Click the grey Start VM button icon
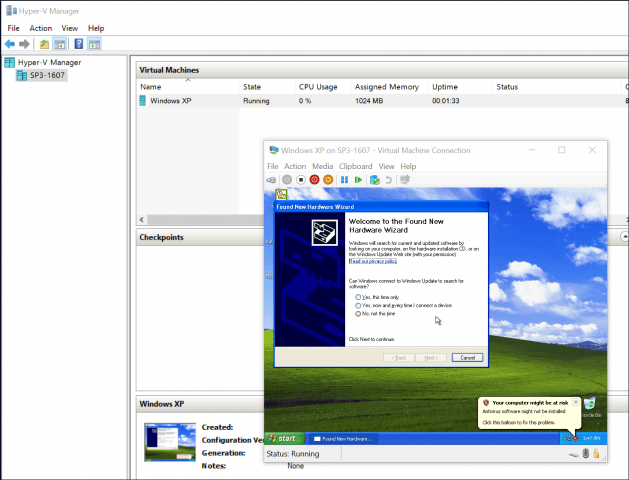Viewport: 629px width, 480px height. pos(287,180)
